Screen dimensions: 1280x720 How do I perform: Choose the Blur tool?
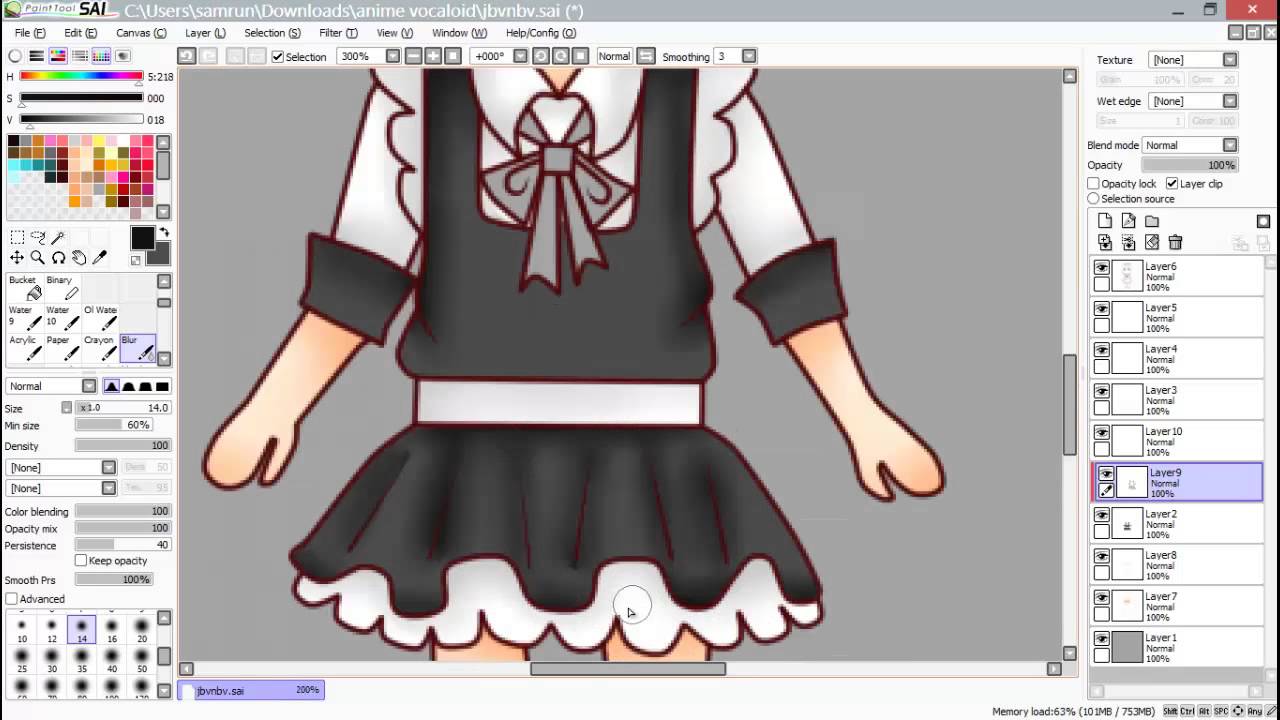click(138, 348)
